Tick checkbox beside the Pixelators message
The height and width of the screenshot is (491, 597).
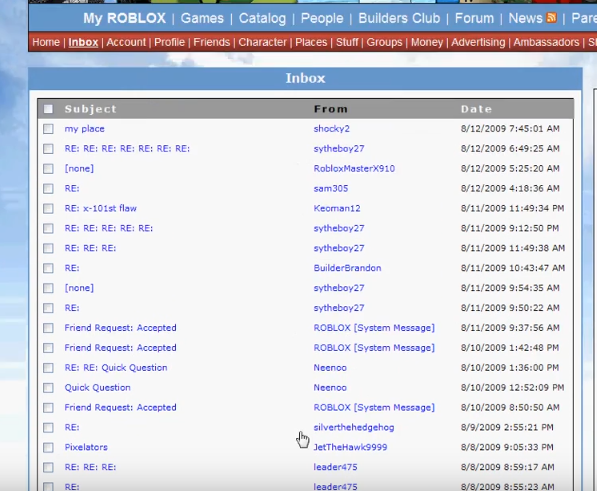pos(48,448)
